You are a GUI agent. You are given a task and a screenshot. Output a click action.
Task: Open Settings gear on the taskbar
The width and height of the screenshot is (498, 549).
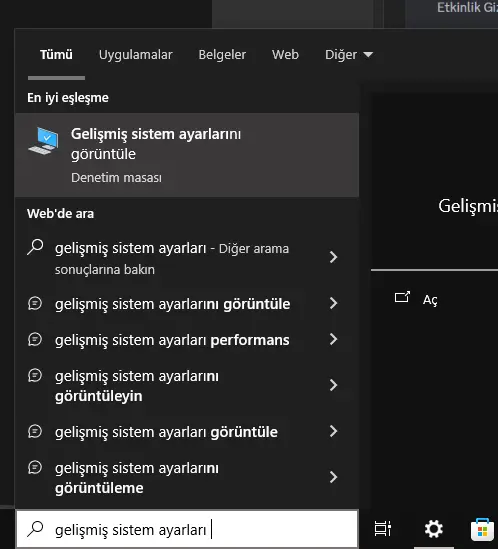click(x=434, y=529)
